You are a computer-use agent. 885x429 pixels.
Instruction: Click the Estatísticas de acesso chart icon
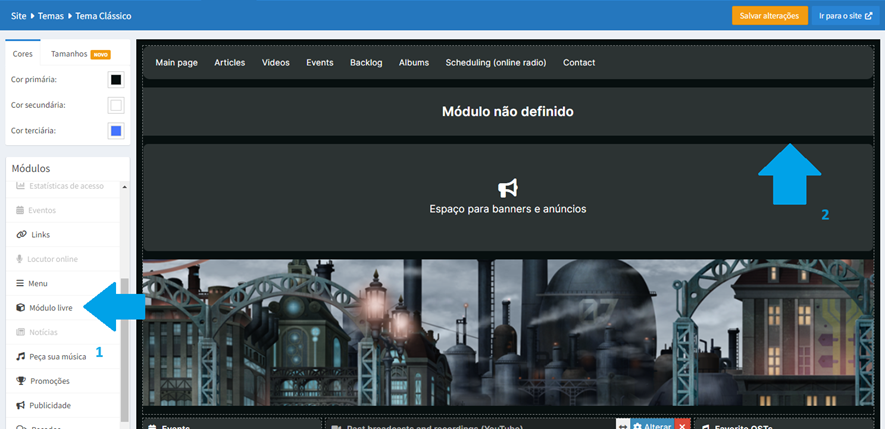point(20,186)
